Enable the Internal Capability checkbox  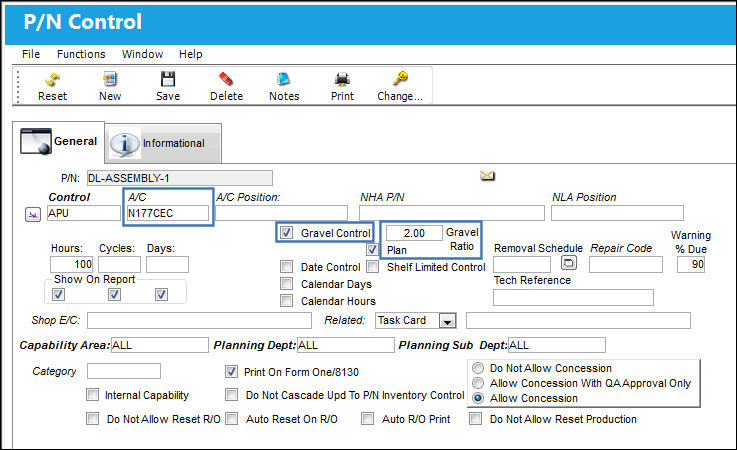coord(93,395)
